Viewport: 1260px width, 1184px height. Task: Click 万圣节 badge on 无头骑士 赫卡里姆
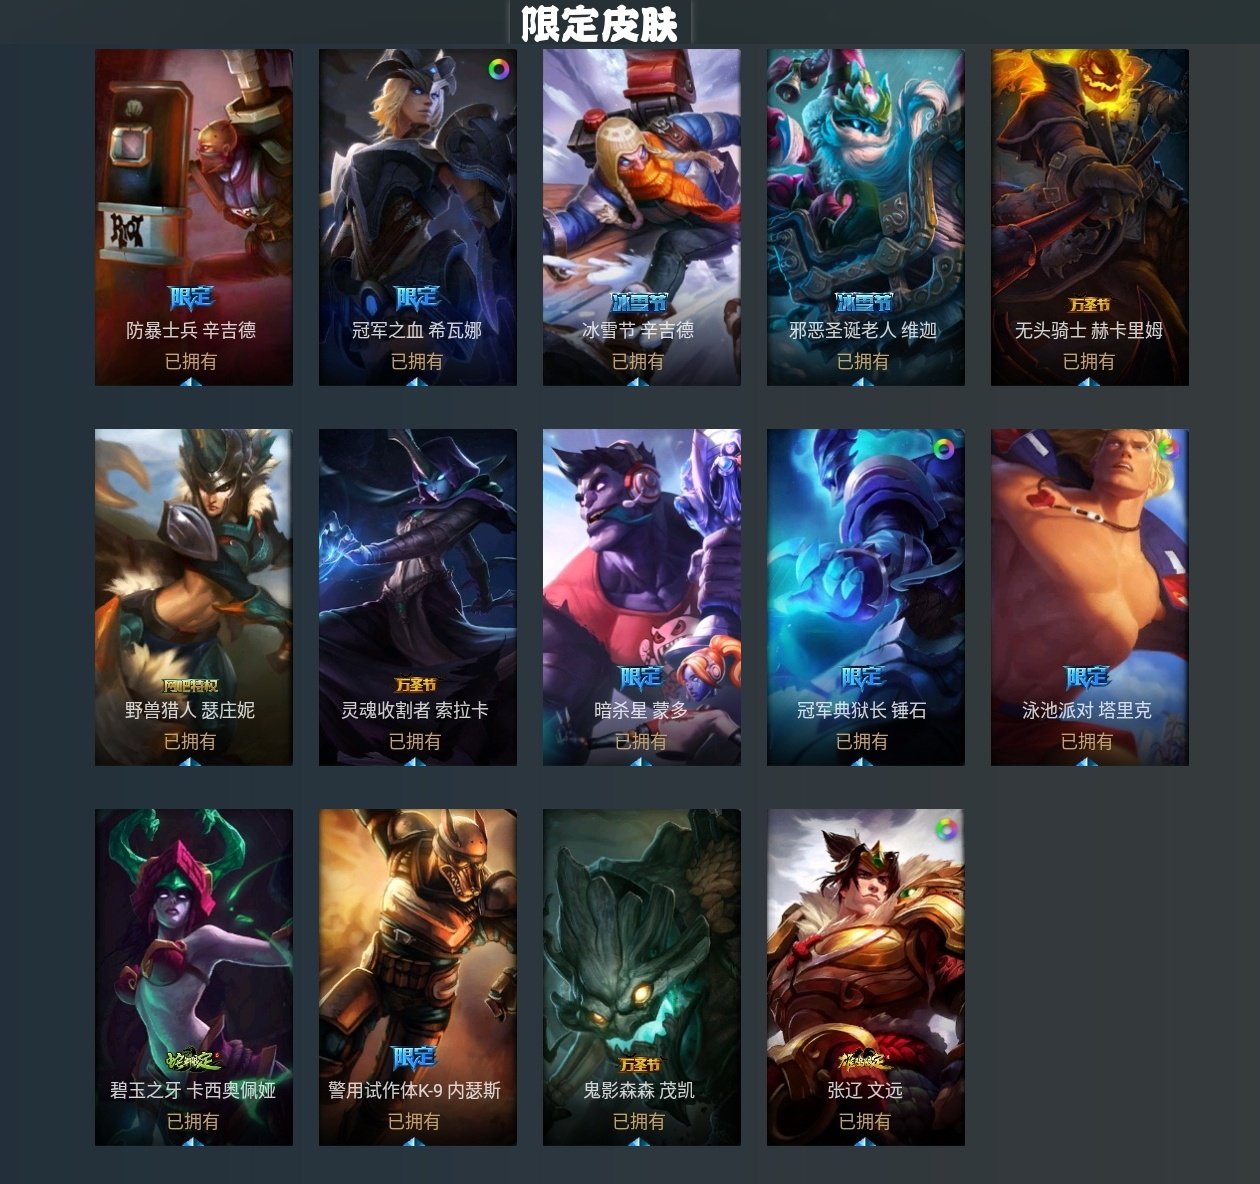pyautogui.click(x=1089, y=304)
